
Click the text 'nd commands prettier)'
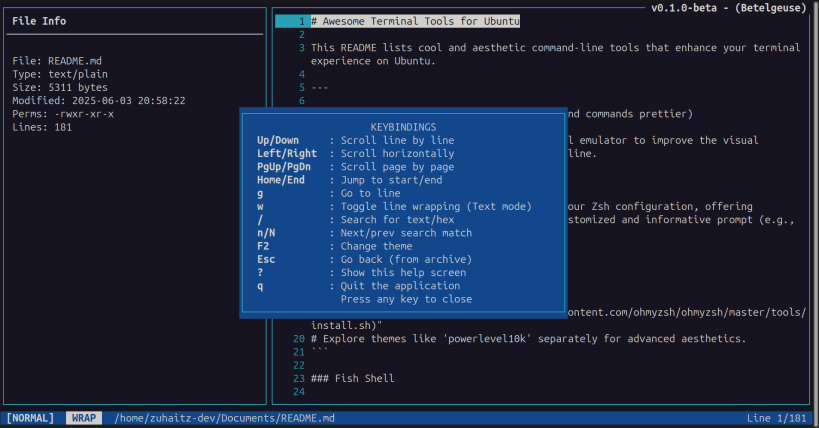coord(630,114)
